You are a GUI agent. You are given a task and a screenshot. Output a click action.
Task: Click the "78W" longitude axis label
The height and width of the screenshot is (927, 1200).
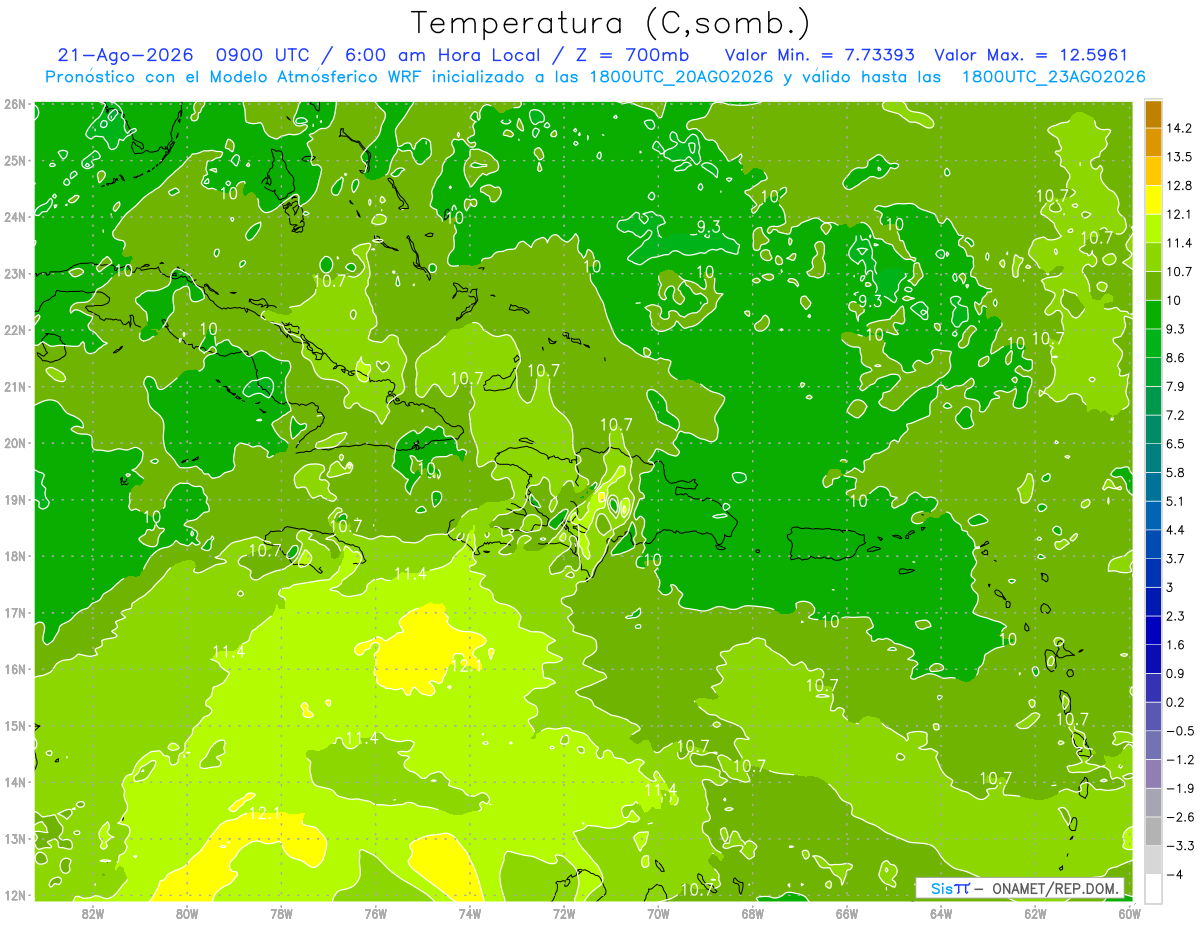click(281, 913)
